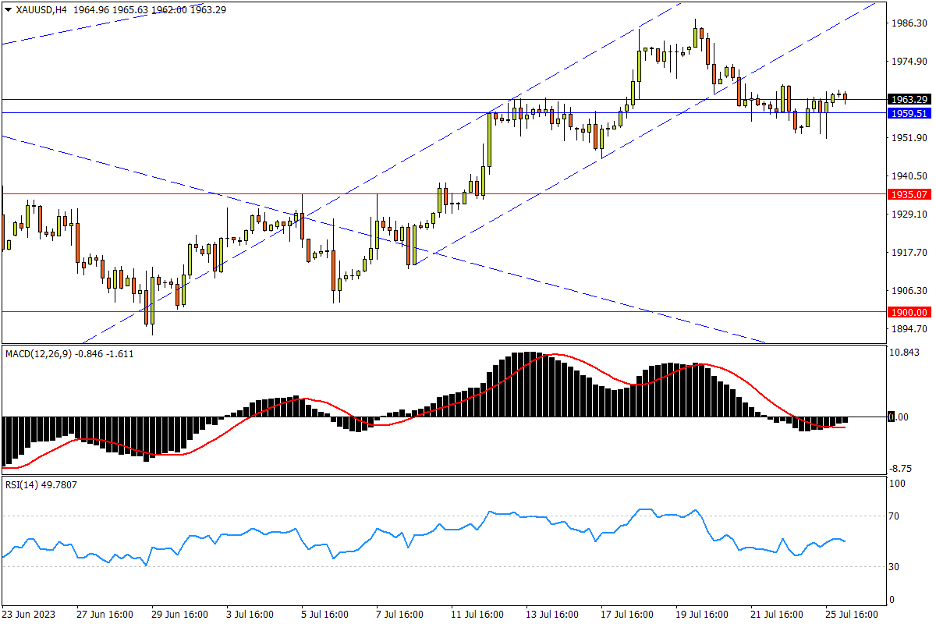Image resolution: width=936 pixels, height=624 pixels.
Task: Select the blue 1959.51 price label
Action: tap(909, 114)
